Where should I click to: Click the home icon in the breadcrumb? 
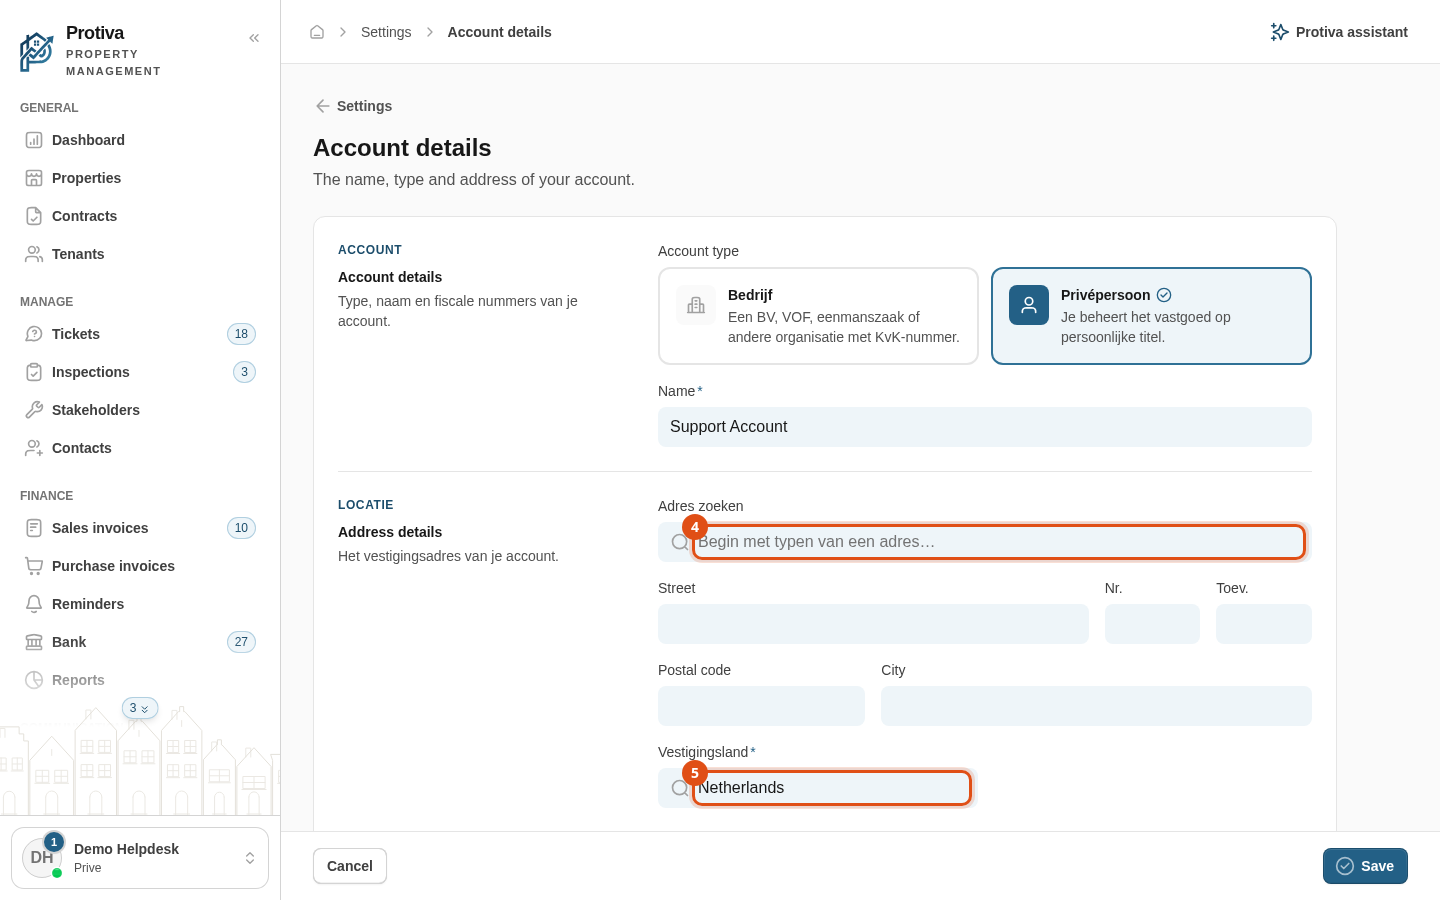click(317, 32)
